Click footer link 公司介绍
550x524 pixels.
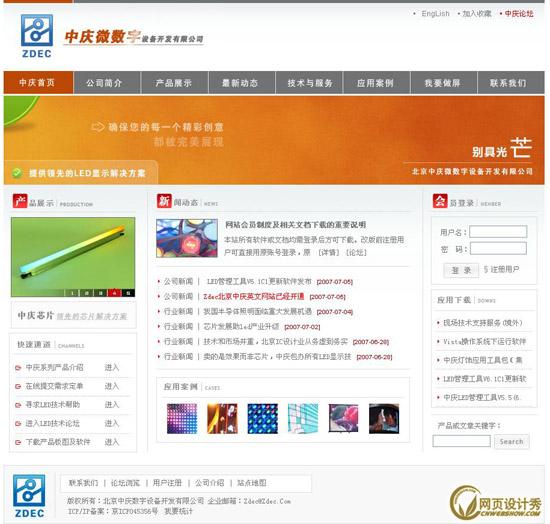point(209,483)
